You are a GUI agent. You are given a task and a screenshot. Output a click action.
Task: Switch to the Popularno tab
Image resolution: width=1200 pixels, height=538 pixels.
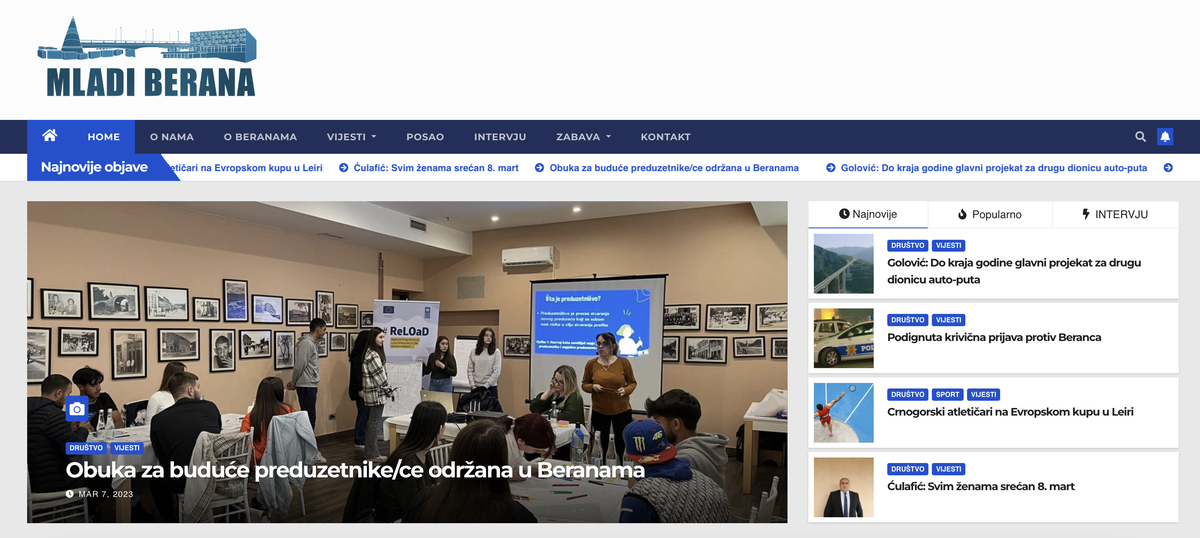click(990, 214)
